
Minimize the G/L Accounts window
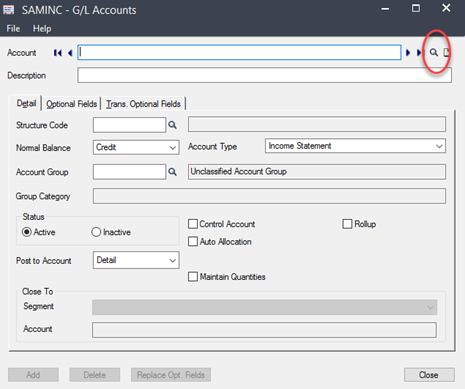(385, 9)
